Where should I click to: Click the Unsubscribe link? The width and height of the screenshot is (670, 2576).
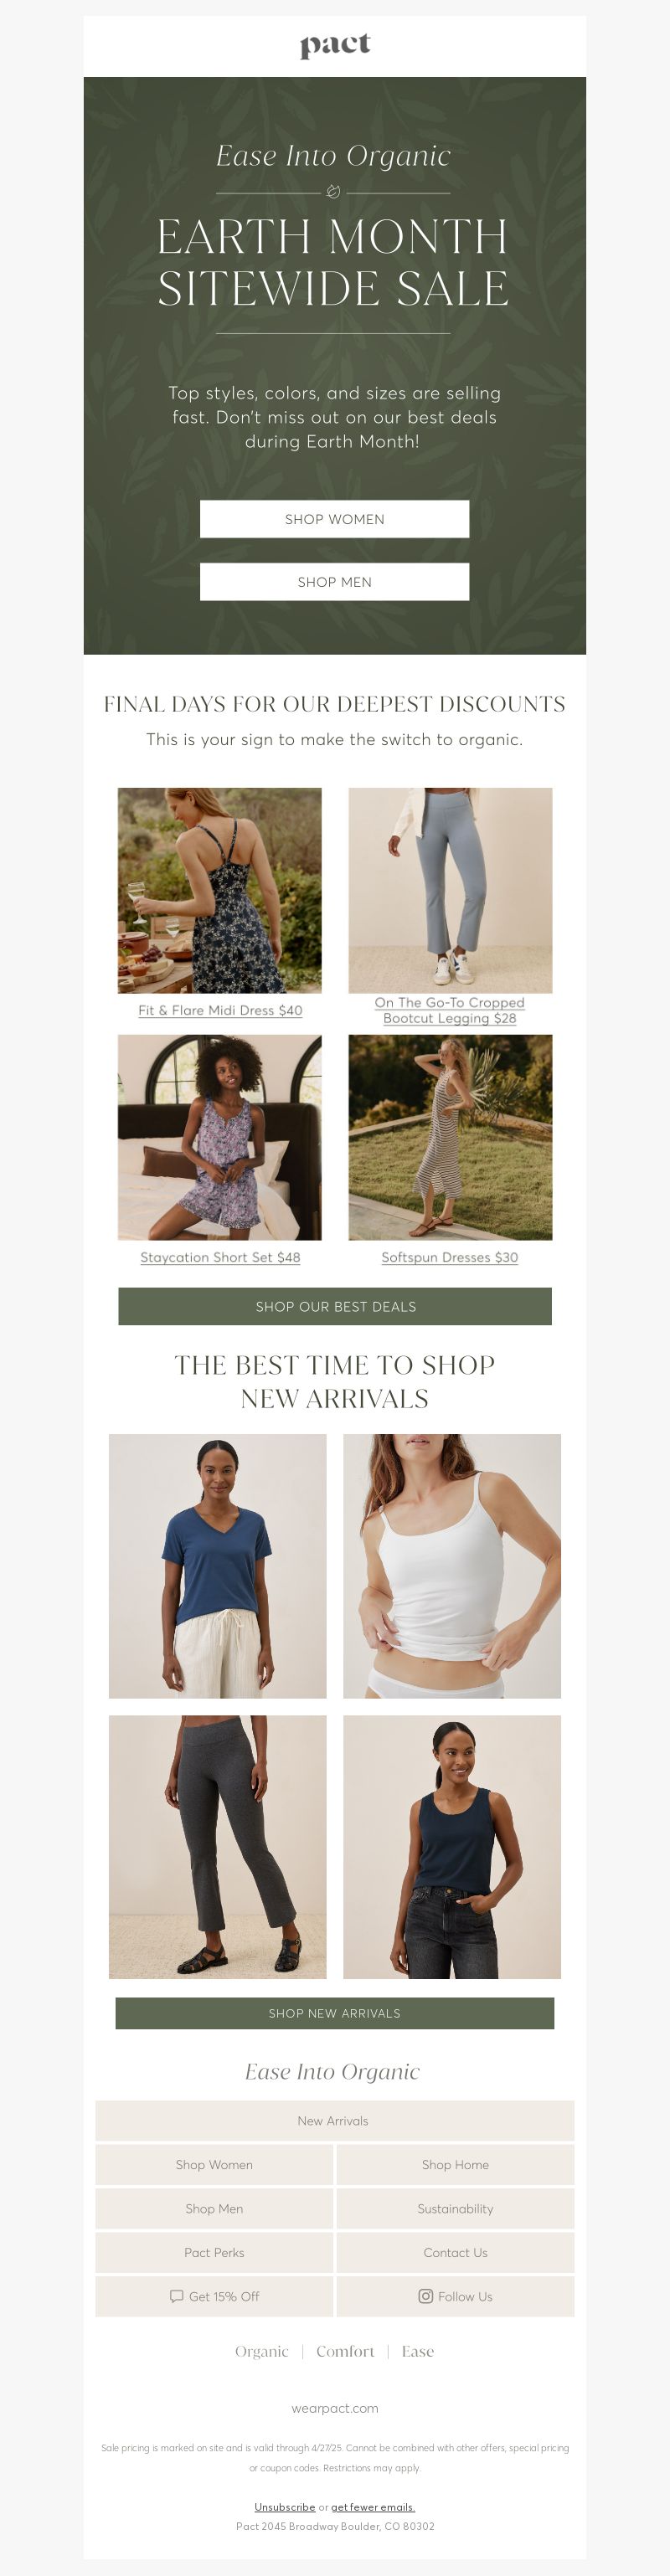(285, 2507)
